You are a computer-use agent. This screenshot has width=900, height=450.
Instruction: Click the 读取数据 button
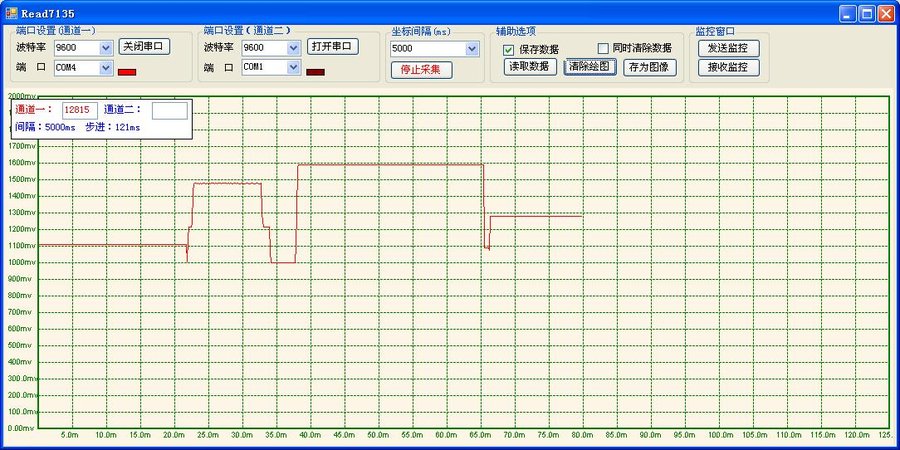(530, 67)
